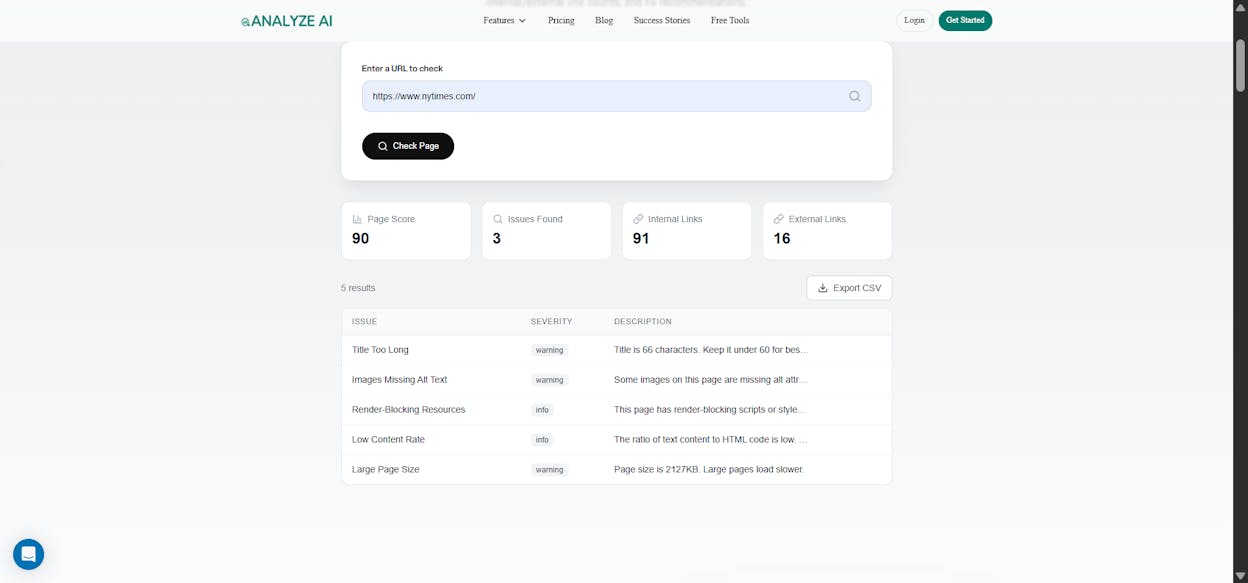Click the Issues Found magnifier icon

(498, 219)
